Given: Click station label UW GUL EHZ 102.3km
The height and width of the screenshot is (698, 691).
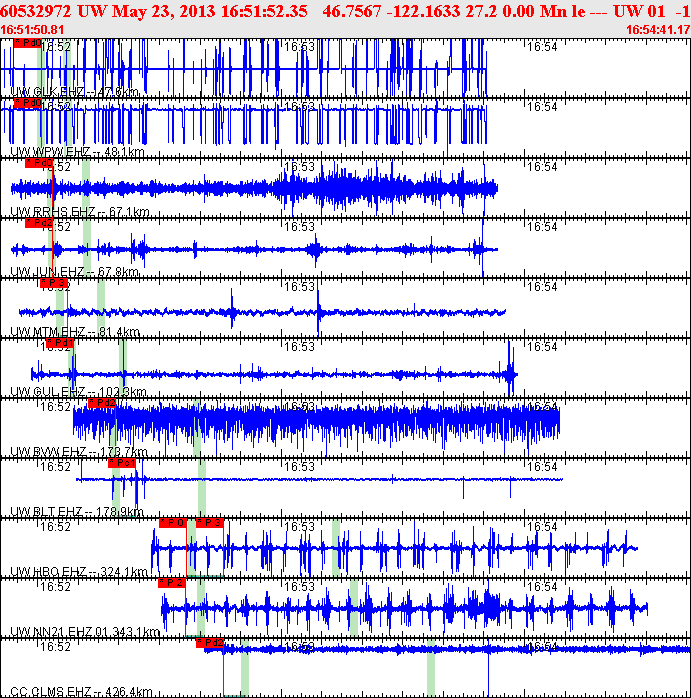Looking at the screenshot, I should click(x=78, y=392).
